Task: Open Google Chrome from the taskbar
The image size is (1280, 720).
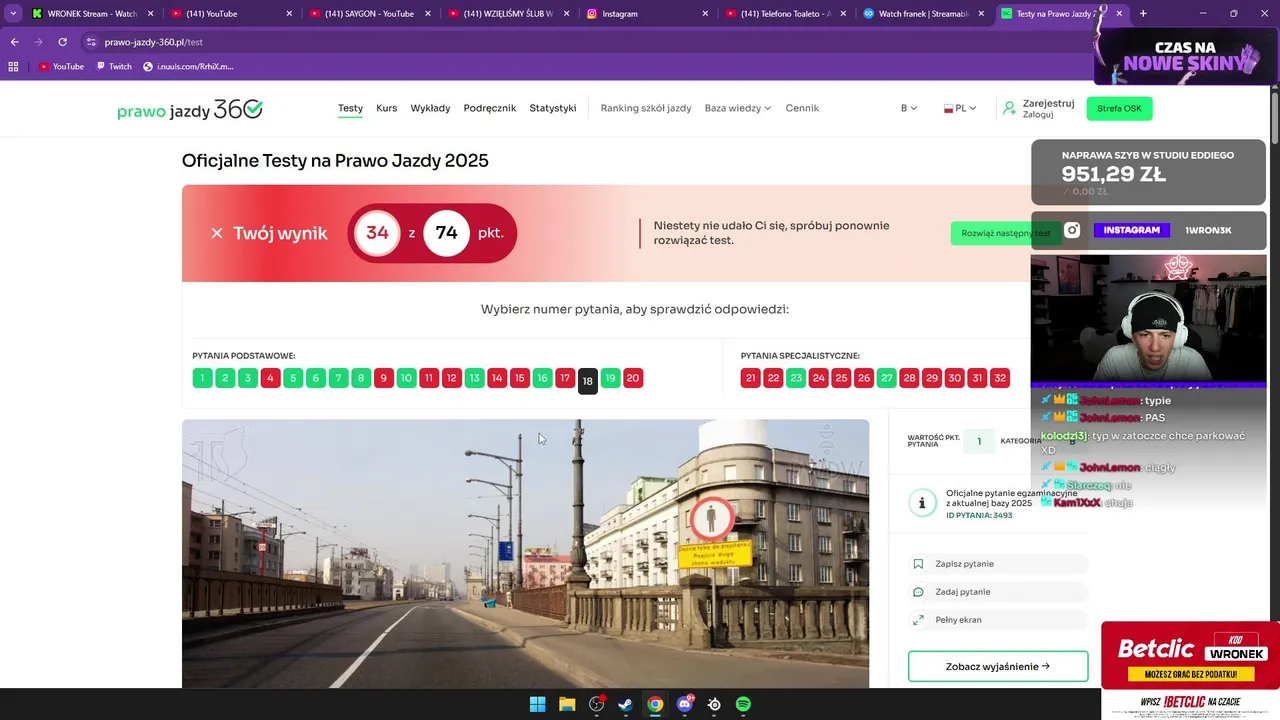Action: point(654,704)
